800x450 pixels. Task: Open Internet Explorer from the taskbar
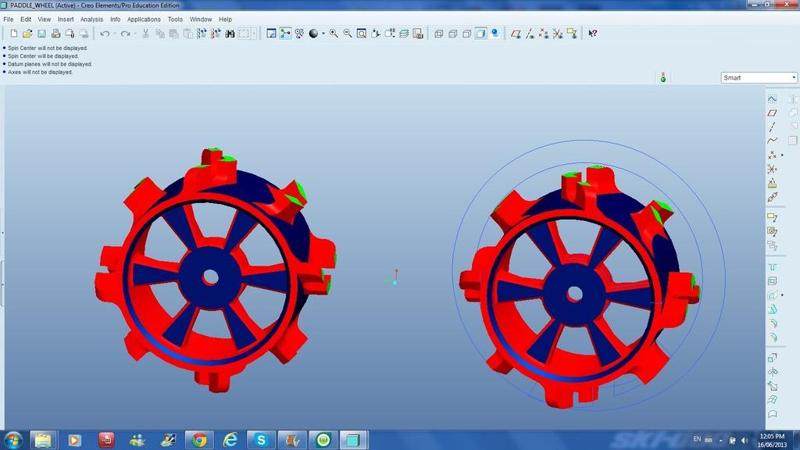tap(230, 440)
